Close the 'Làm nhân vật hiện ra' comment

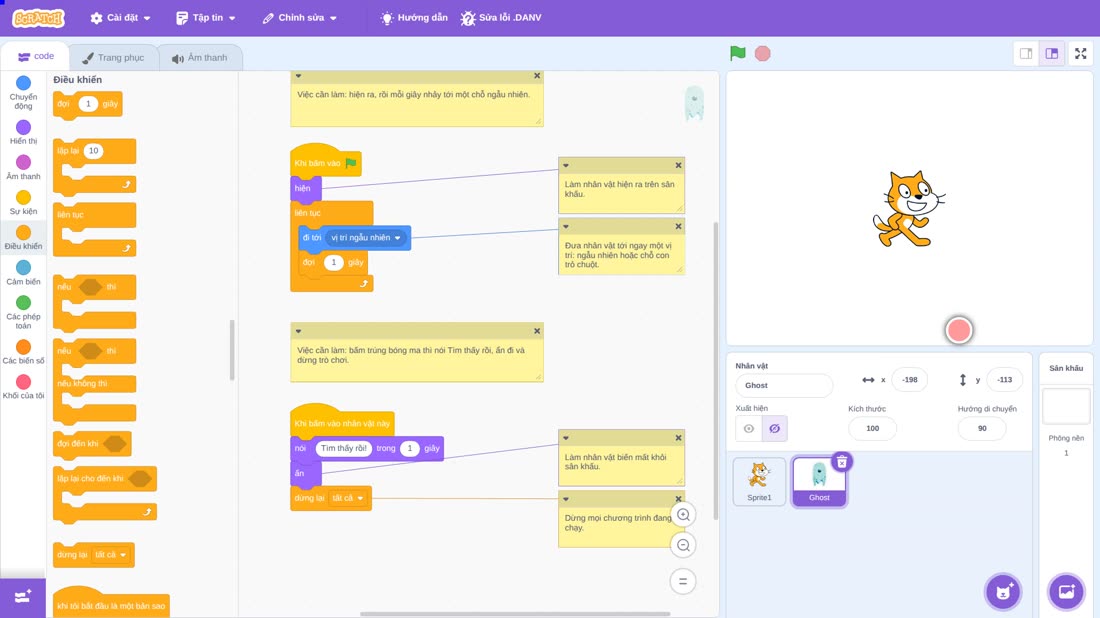click(x=678, y=166)
